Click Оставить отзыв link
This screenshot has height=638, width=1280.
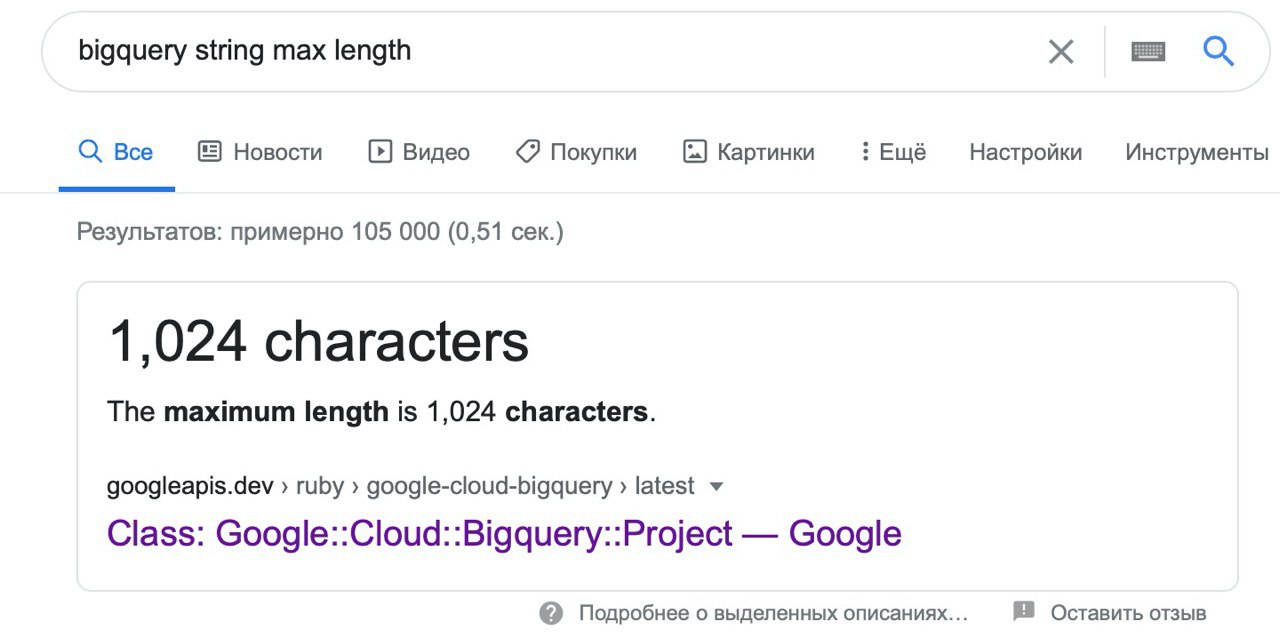click(x=1128, y=613)
